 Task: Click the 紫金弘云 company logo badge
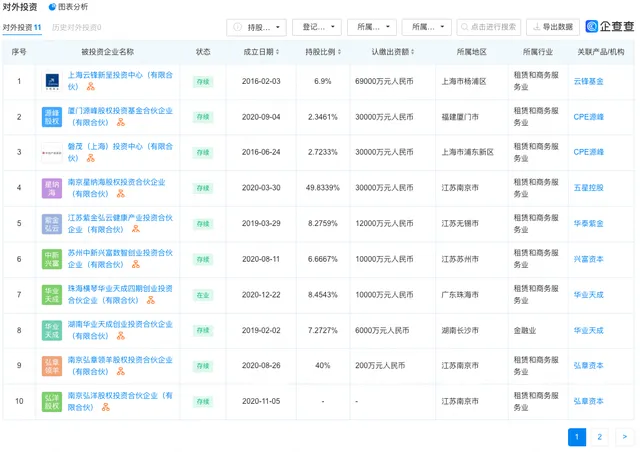(x=52, y=222)
